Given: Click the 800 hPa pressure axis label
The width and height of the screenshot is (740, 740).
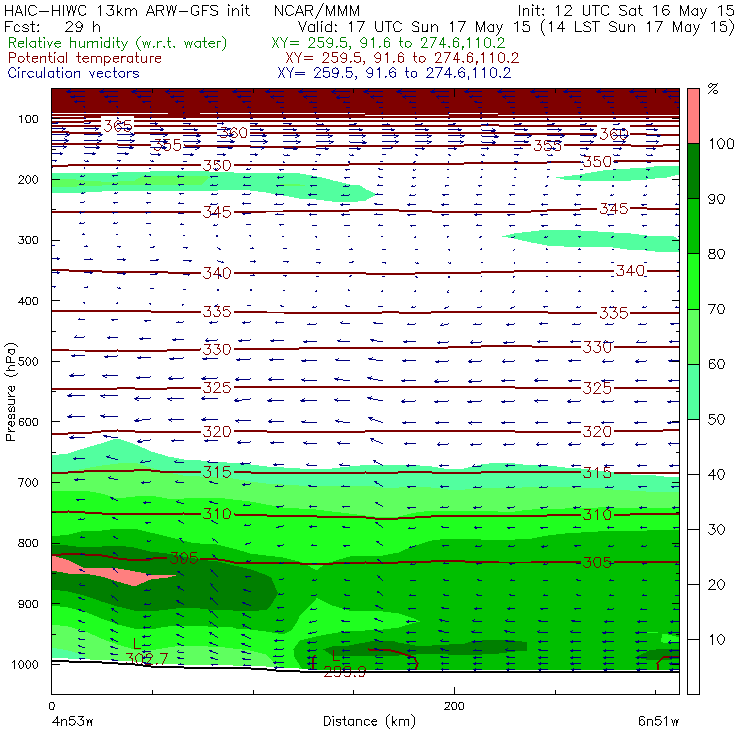Looking at the screenshot, I should coord(28,543).
